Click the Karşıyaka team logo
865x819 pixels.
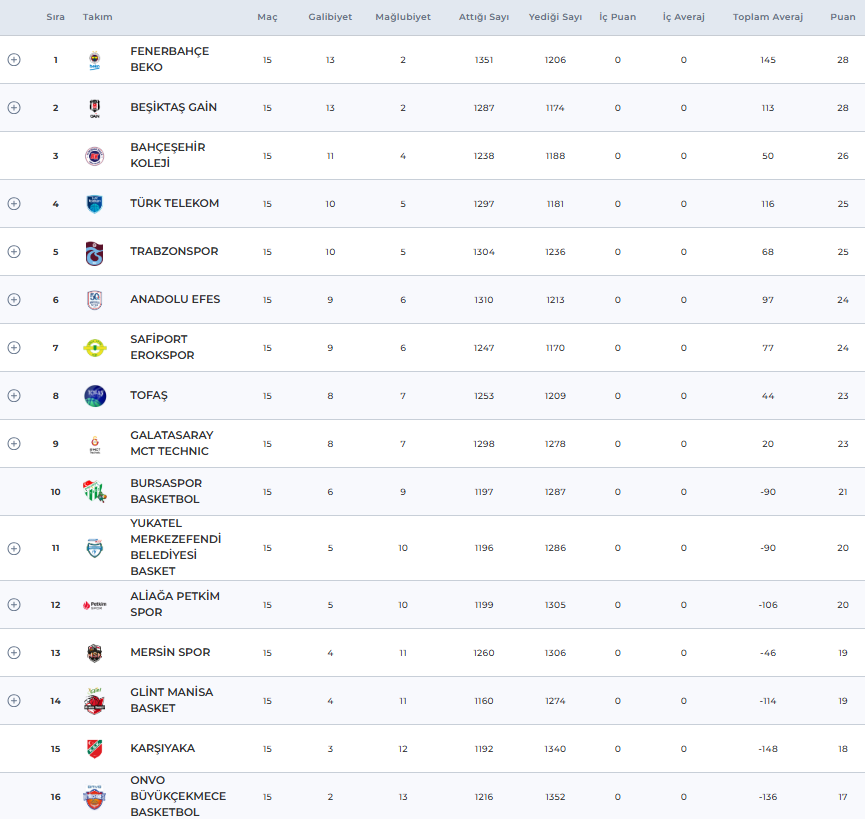click(94, 749)
